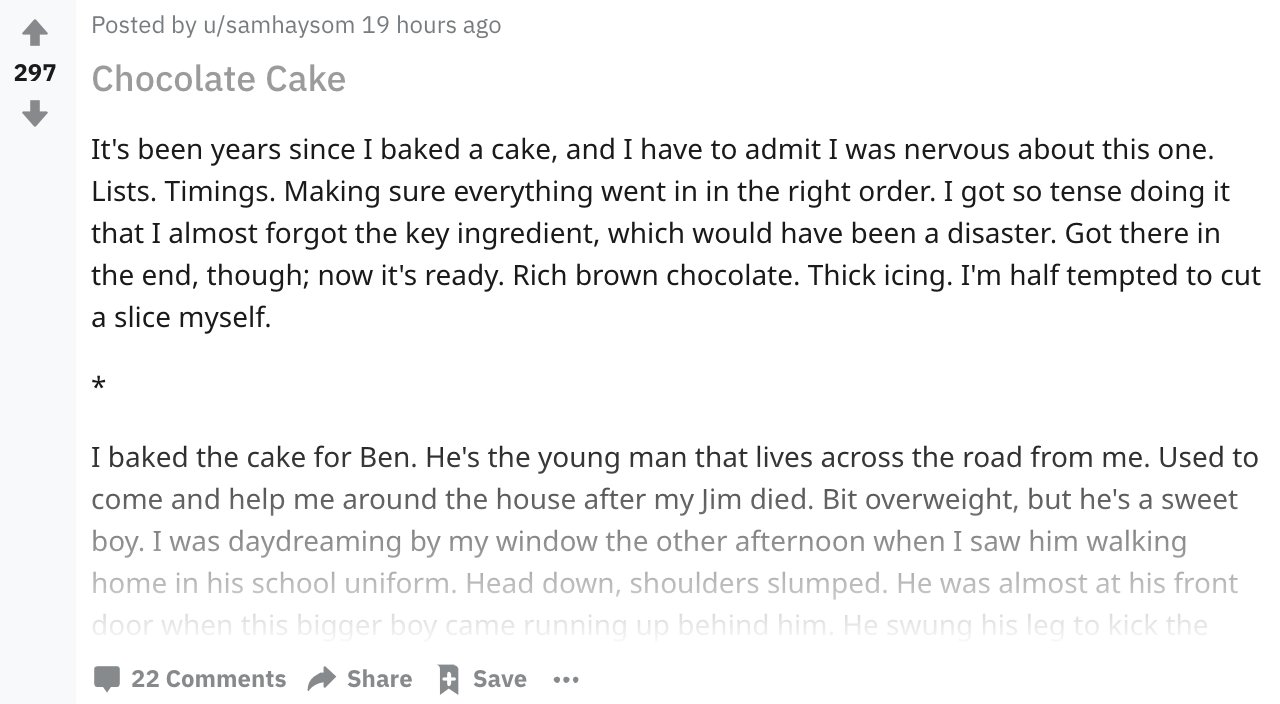Open u/samhaysom user profile
Screen dimensions: 1280x704
pos(278,25)
